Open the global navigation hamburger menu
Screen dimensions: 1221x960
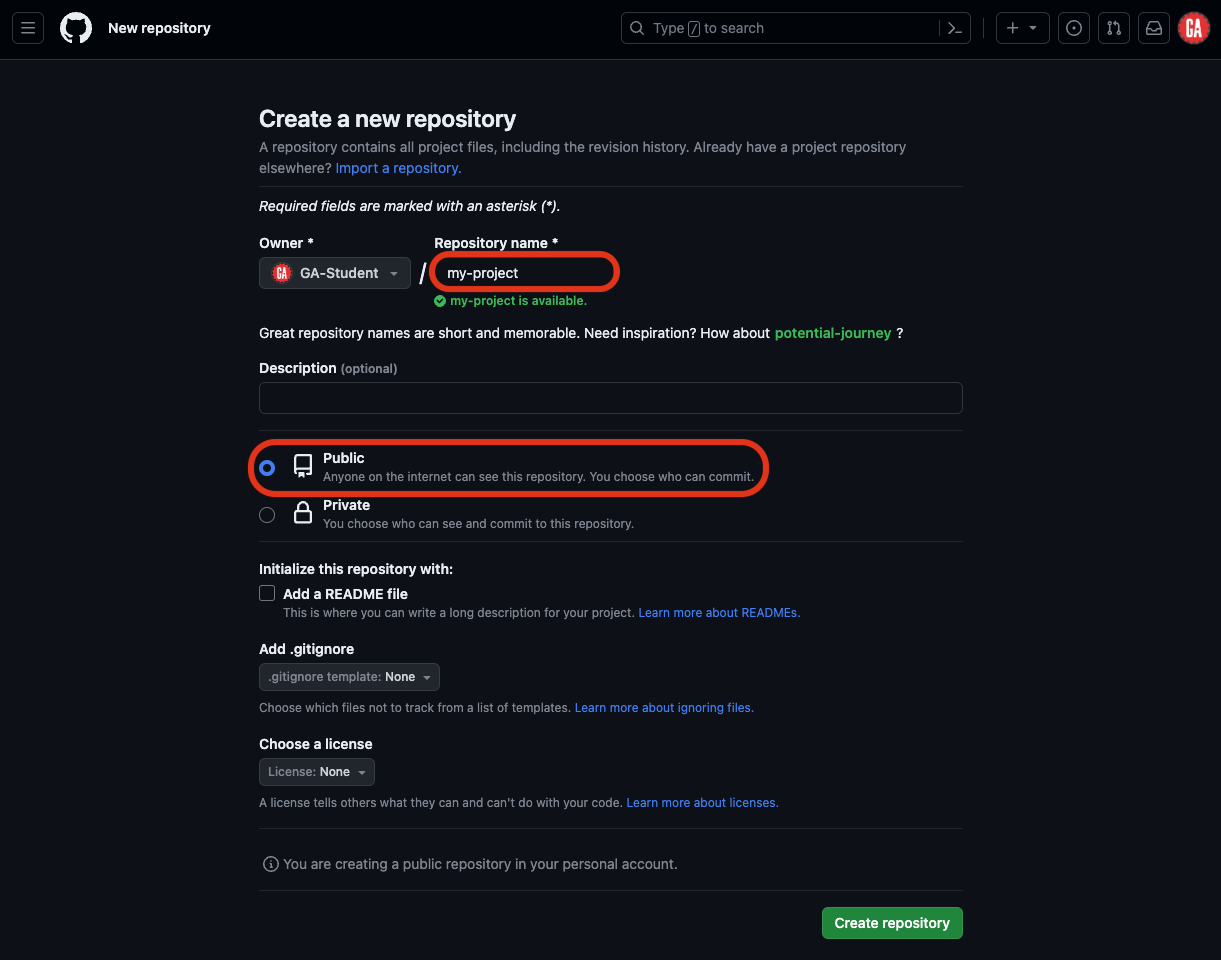coord(27,28)
